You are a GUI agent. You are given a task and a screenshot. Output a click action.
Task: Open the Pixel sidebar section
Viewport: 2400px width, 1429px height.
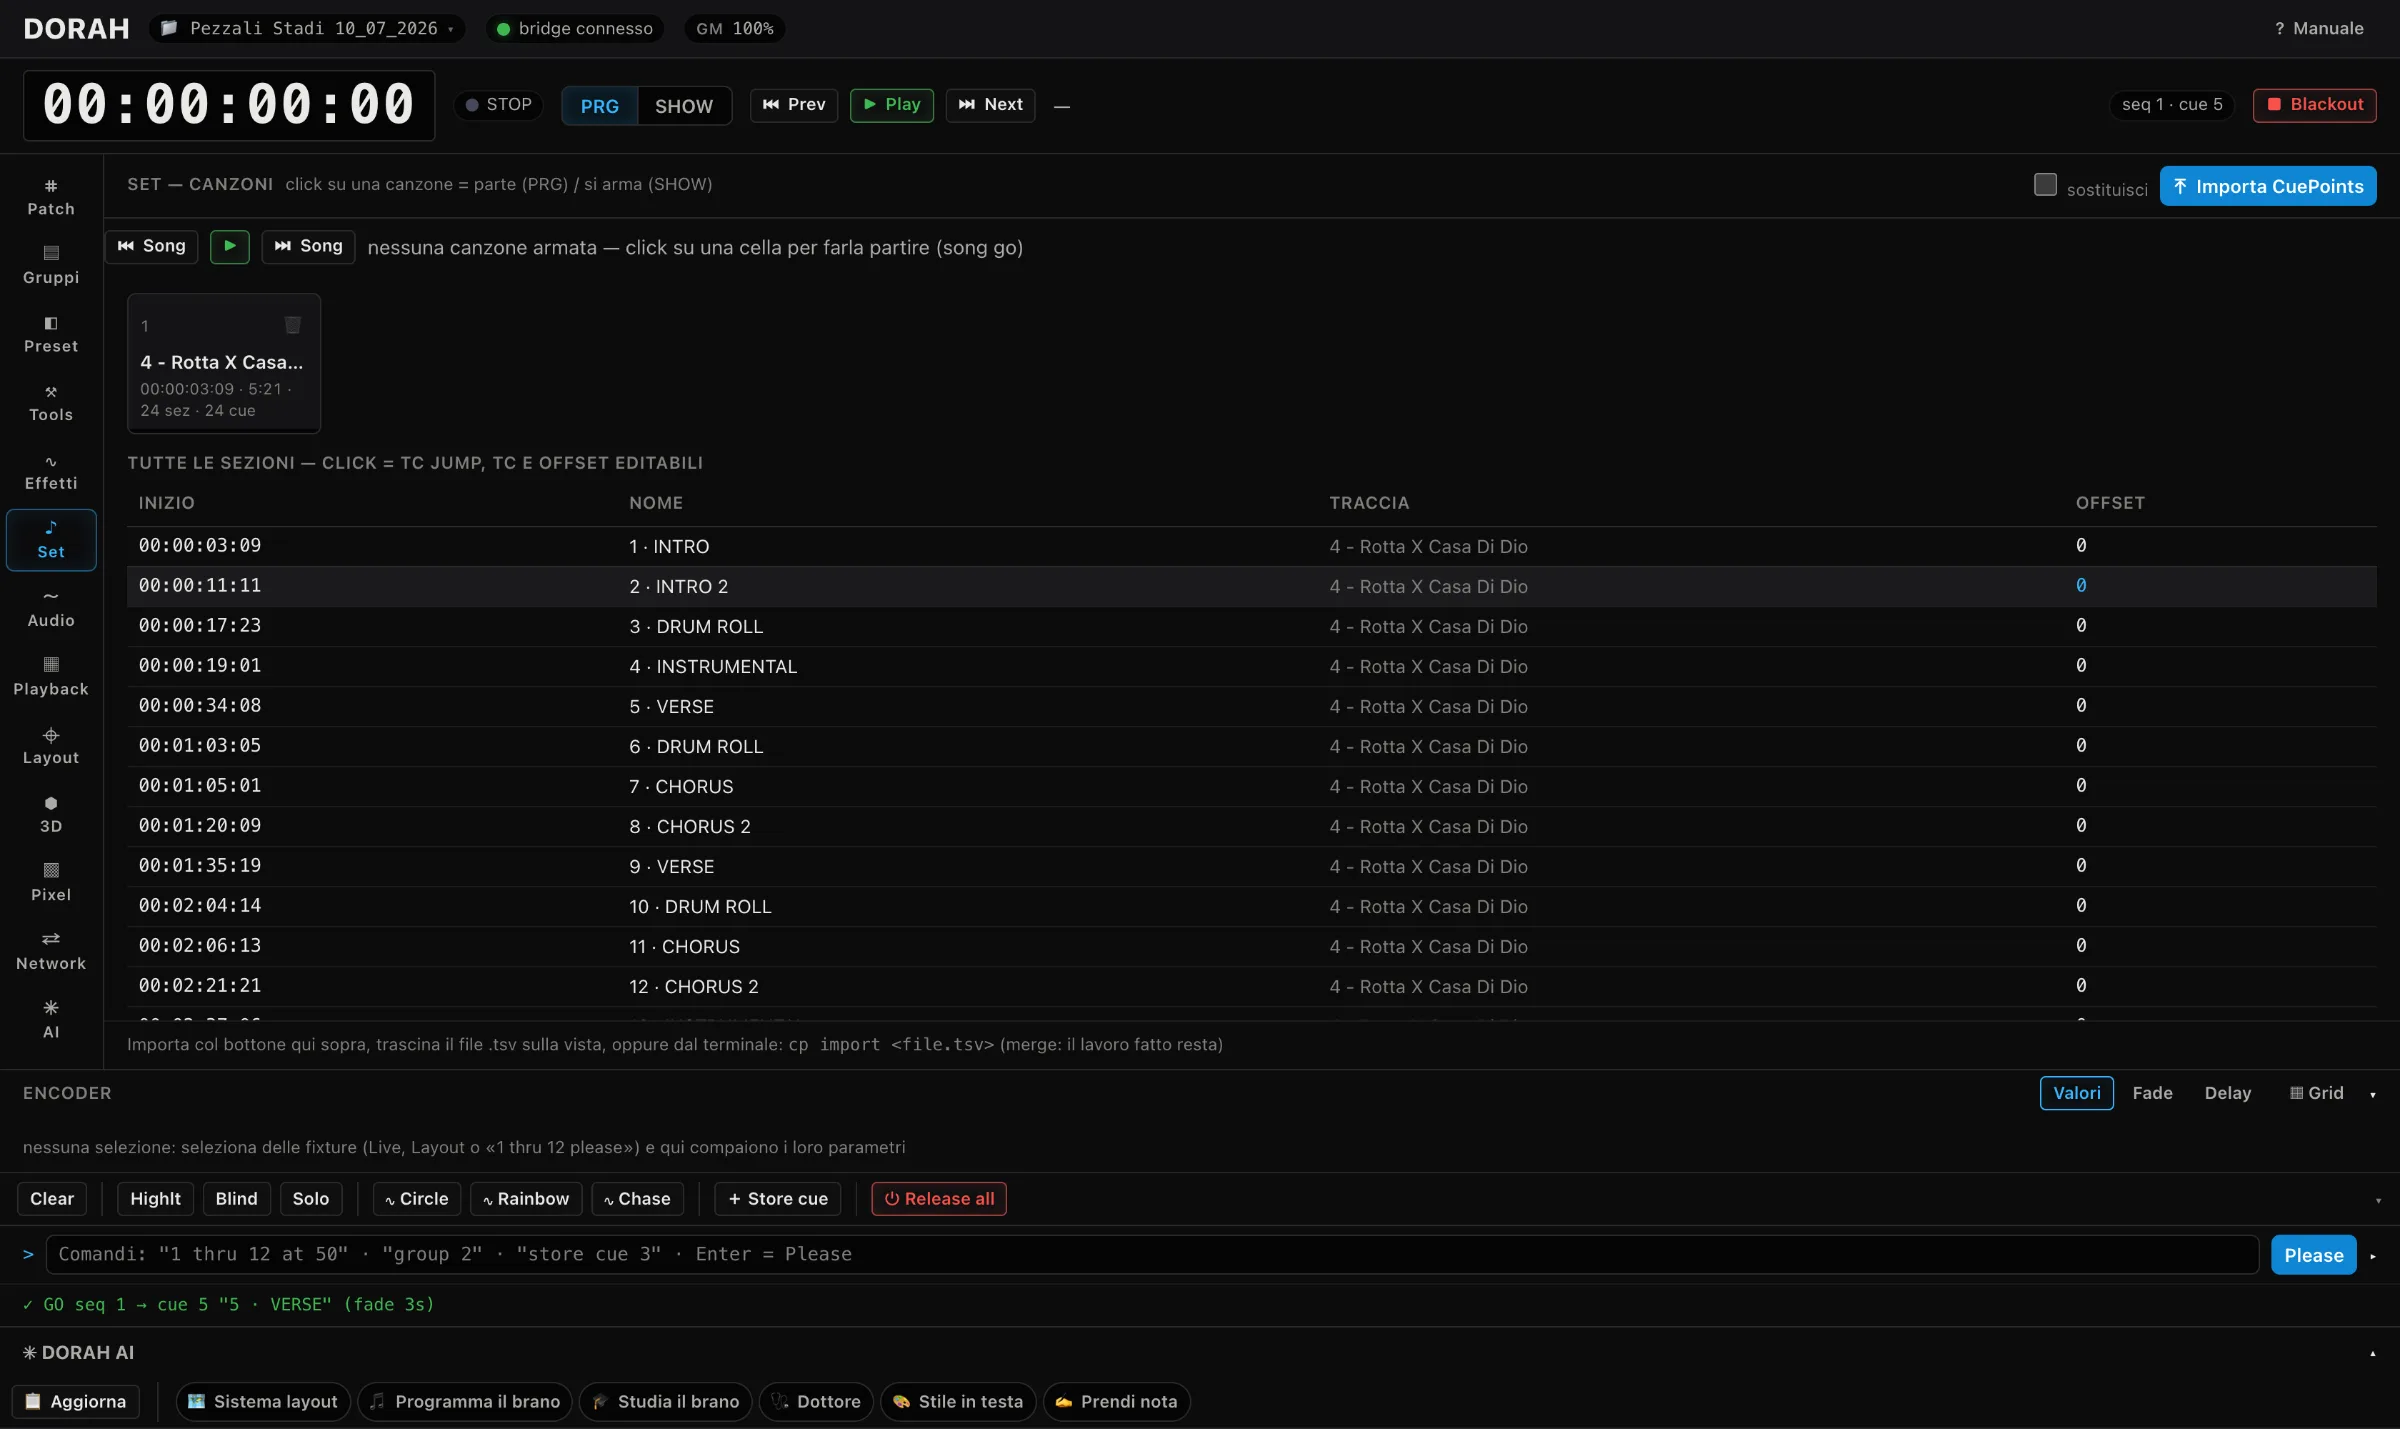(51, 883)
